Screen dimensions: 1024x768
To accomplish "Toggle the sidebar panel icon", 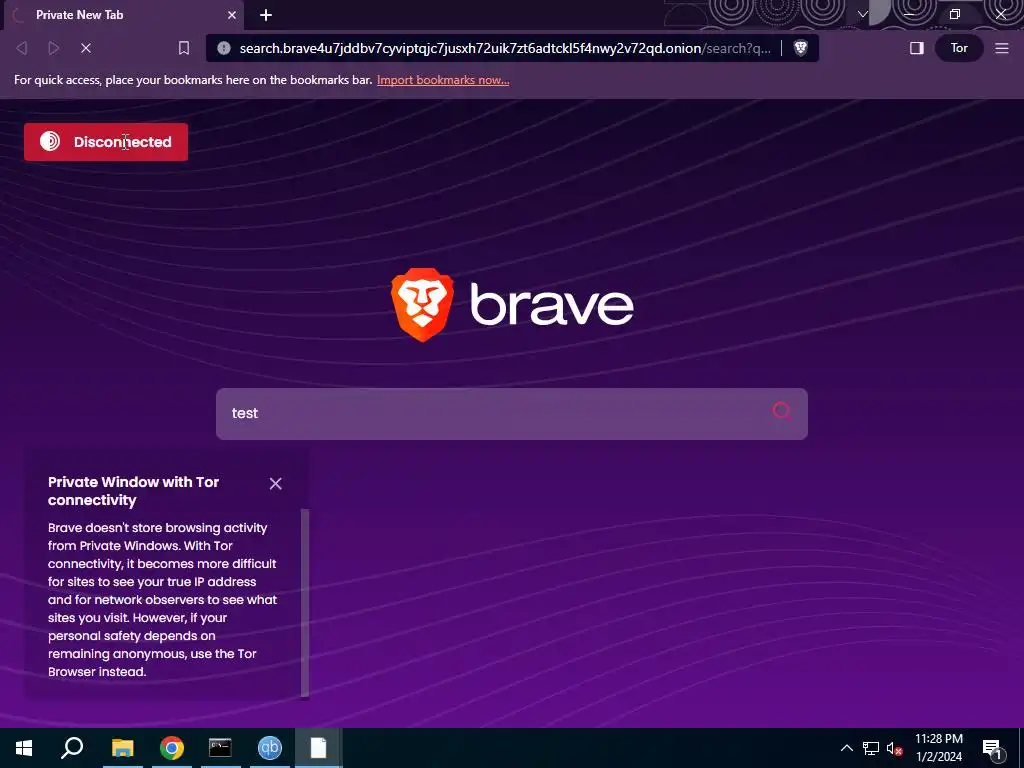I will 916,48.
